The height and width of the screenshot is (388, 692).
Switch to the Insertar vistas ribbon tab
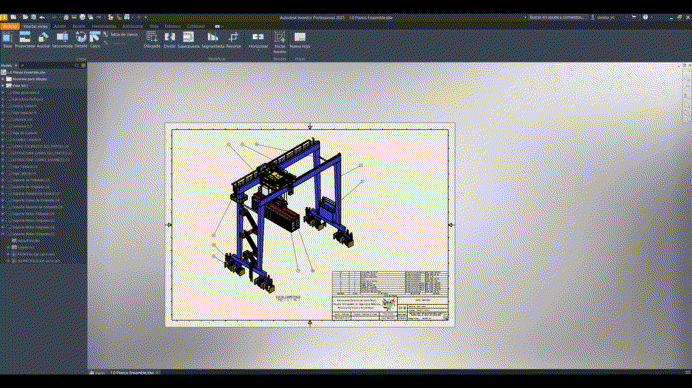(36, 26)
